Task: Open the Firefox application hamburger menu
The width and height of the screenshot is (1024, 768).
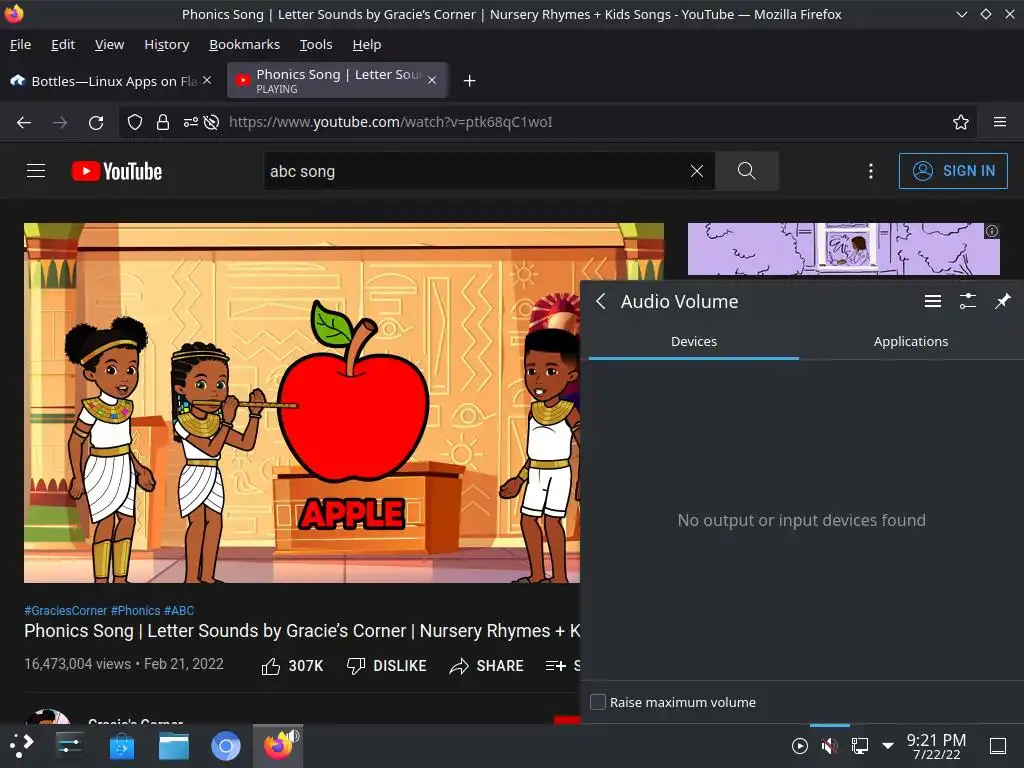Action: 1000,122
